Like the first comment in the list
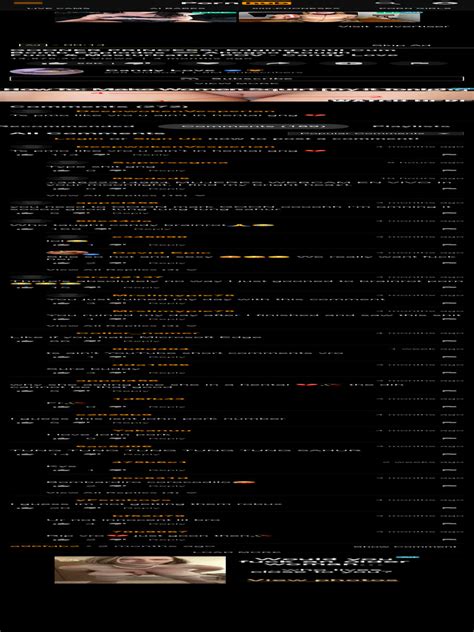Screen dimensions: 474x632 [x=27, y=155]
